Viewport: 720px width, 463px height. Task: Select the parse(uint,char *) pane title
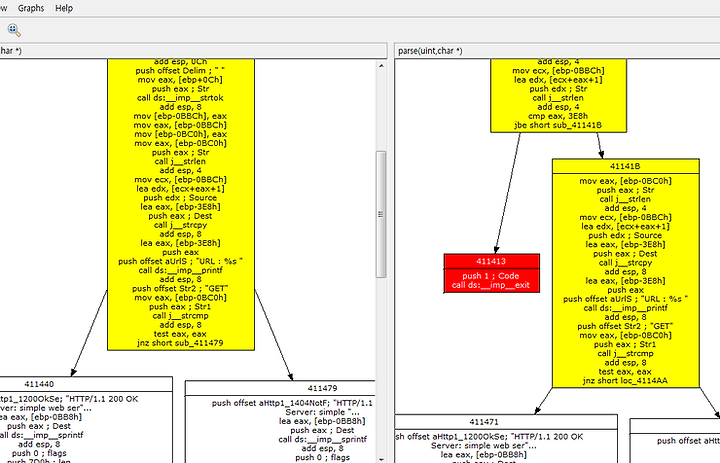click(x=430, y=51)
